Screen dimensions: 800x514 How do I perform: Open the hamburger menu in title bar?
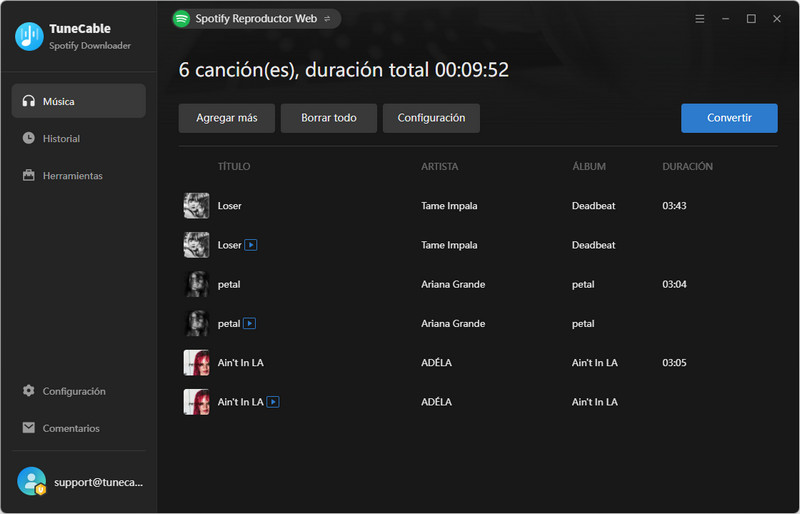[x=699, y=19]
